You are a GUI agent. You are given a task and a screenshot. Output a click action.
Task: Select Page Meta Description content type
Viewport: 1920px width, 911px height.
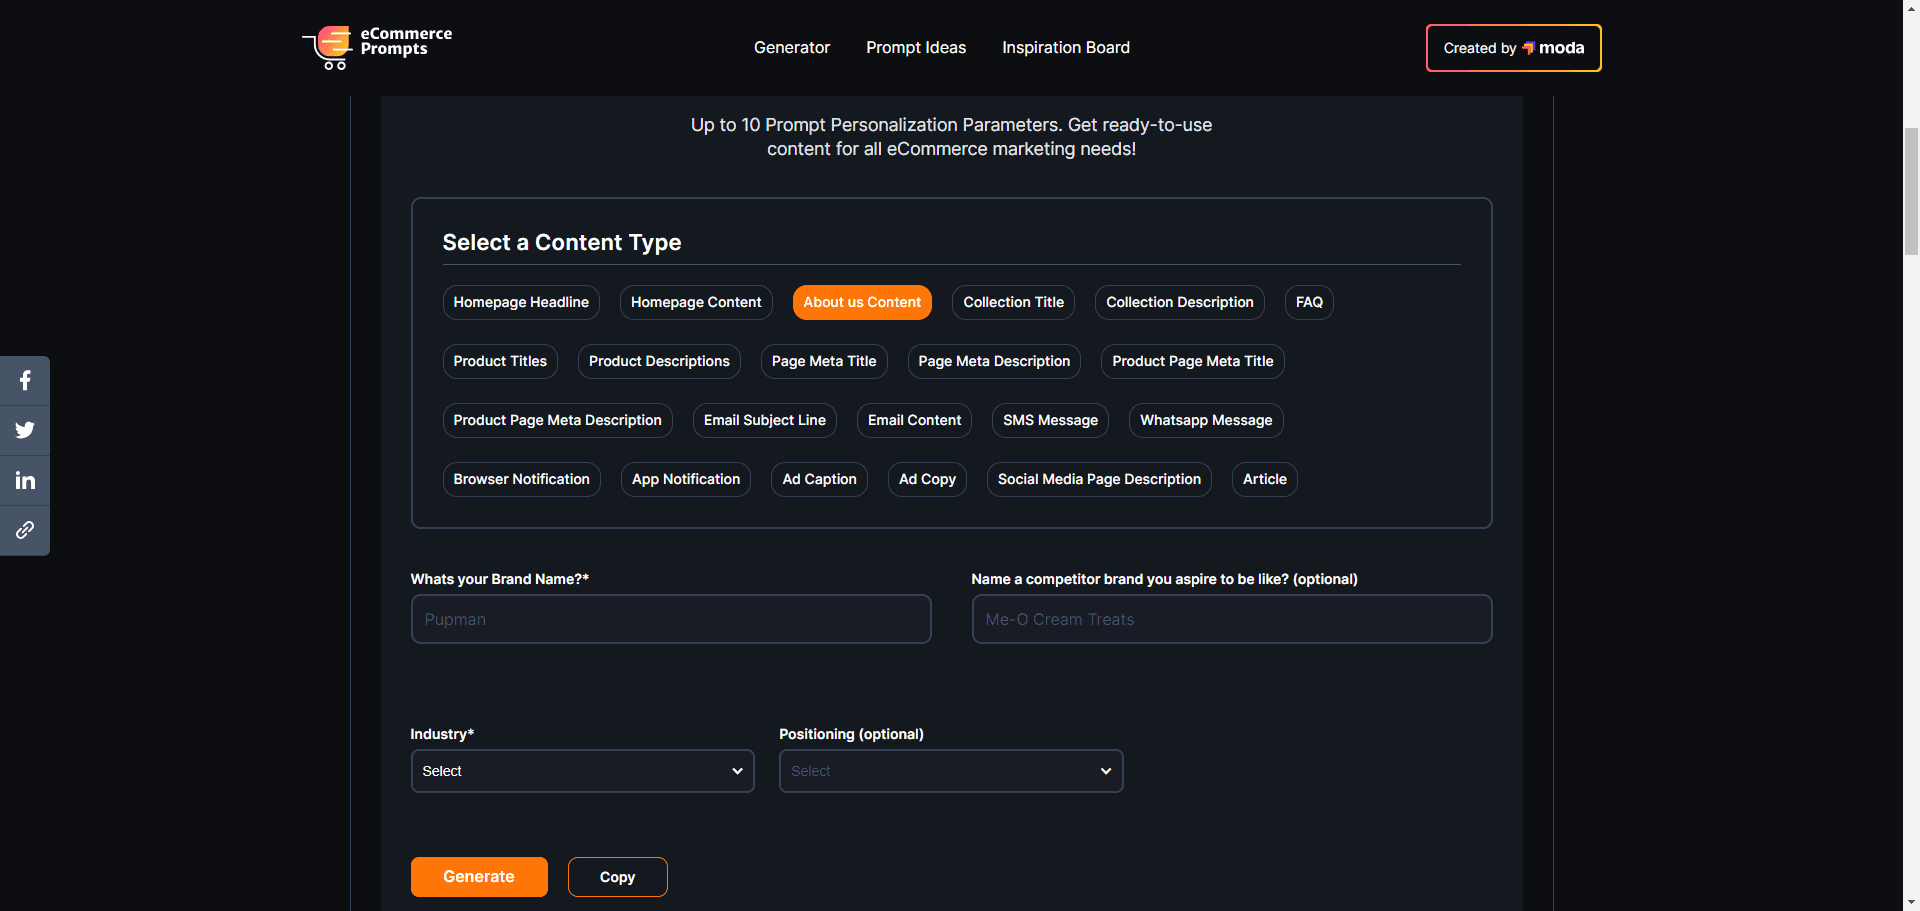click(x=994, y=361)
